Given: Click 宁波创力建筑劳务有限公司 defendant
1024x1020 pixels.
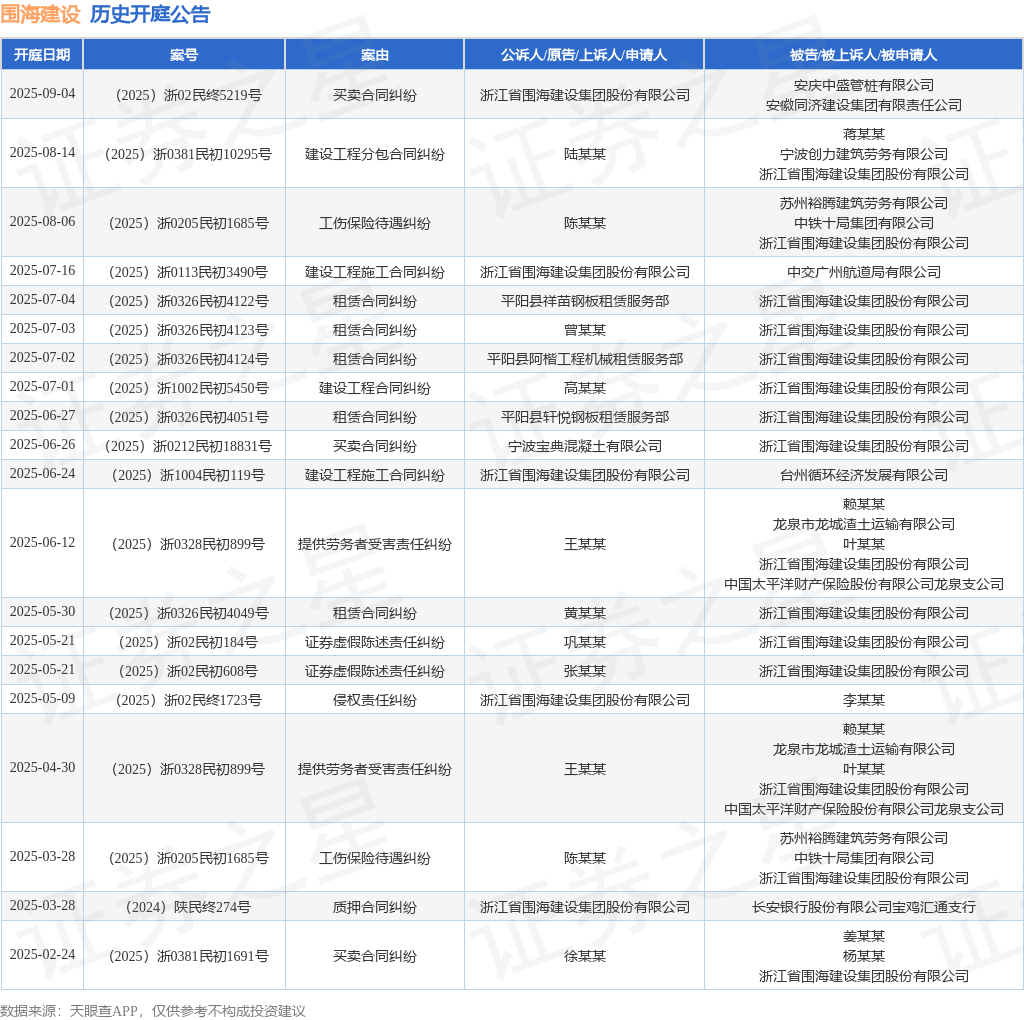Looking at the screenshot, I should pyautogui.click(x=863, y=154).
